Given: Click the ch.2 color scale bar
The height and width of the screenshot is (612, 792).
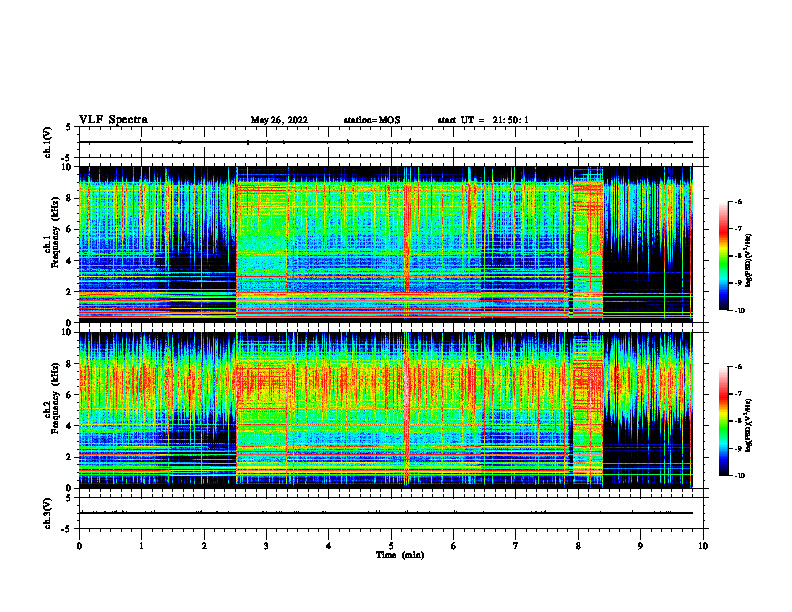Looking at the screenshot, I should coord(723,421).
